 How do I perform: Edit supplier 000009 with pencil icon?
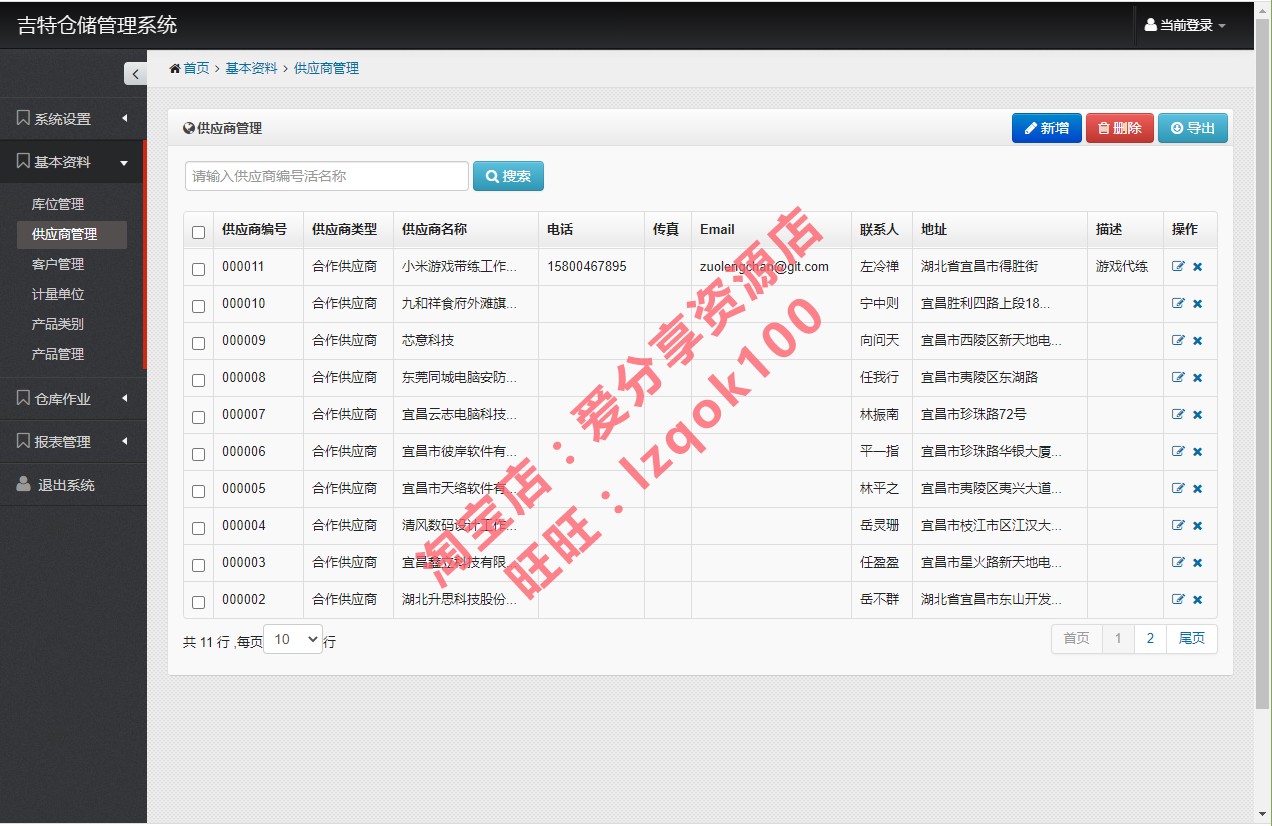pos(1178,341)
